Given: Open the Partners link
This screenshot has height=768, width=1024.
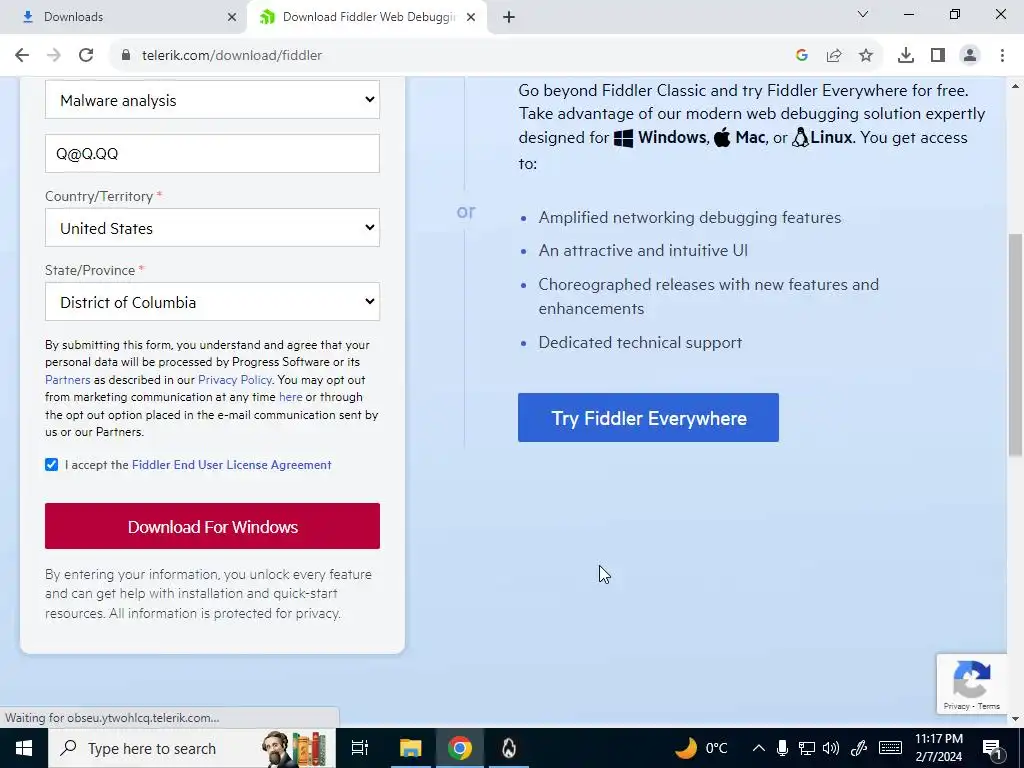Looking at the screenshot, I should click(67, 379).
